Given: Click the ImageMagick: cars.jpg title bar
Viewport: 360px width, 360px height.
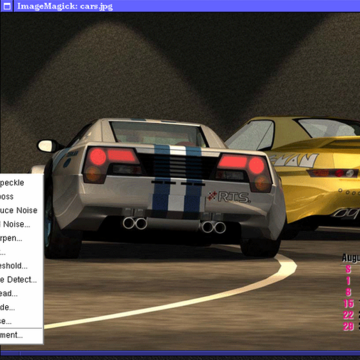Looking at the screenshot, I should point(187,6).
